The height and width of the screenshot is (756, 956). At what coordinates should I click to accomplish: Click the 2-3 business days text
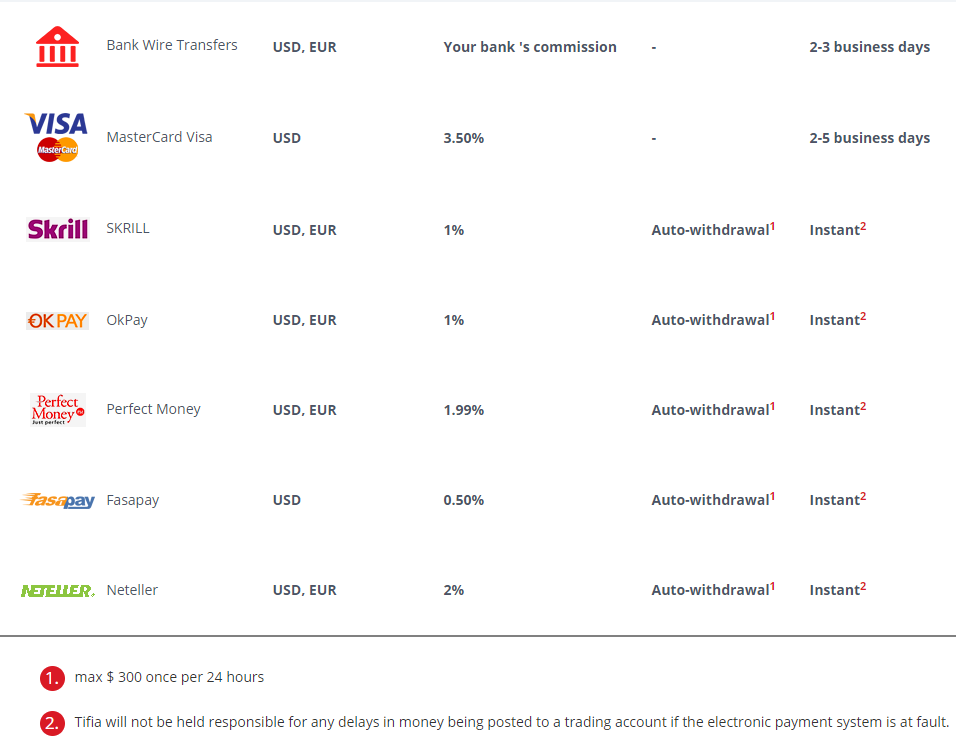click(x=870, y=47)
